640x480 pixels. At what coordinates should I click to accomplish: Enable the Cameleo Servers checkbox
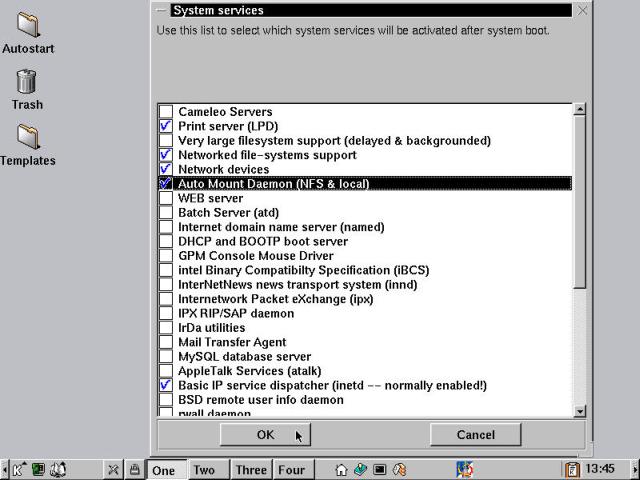click(166, 112)
